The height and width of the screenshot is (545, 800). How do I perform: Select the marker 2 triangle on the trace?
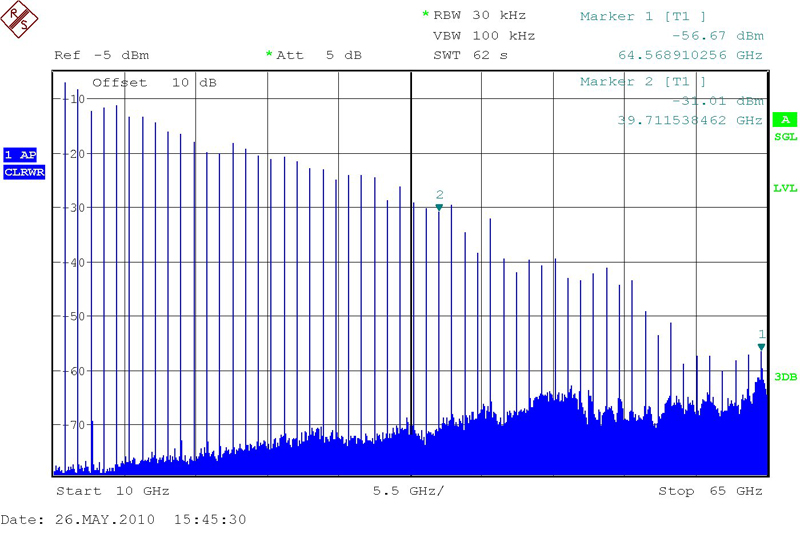[439, 206]
